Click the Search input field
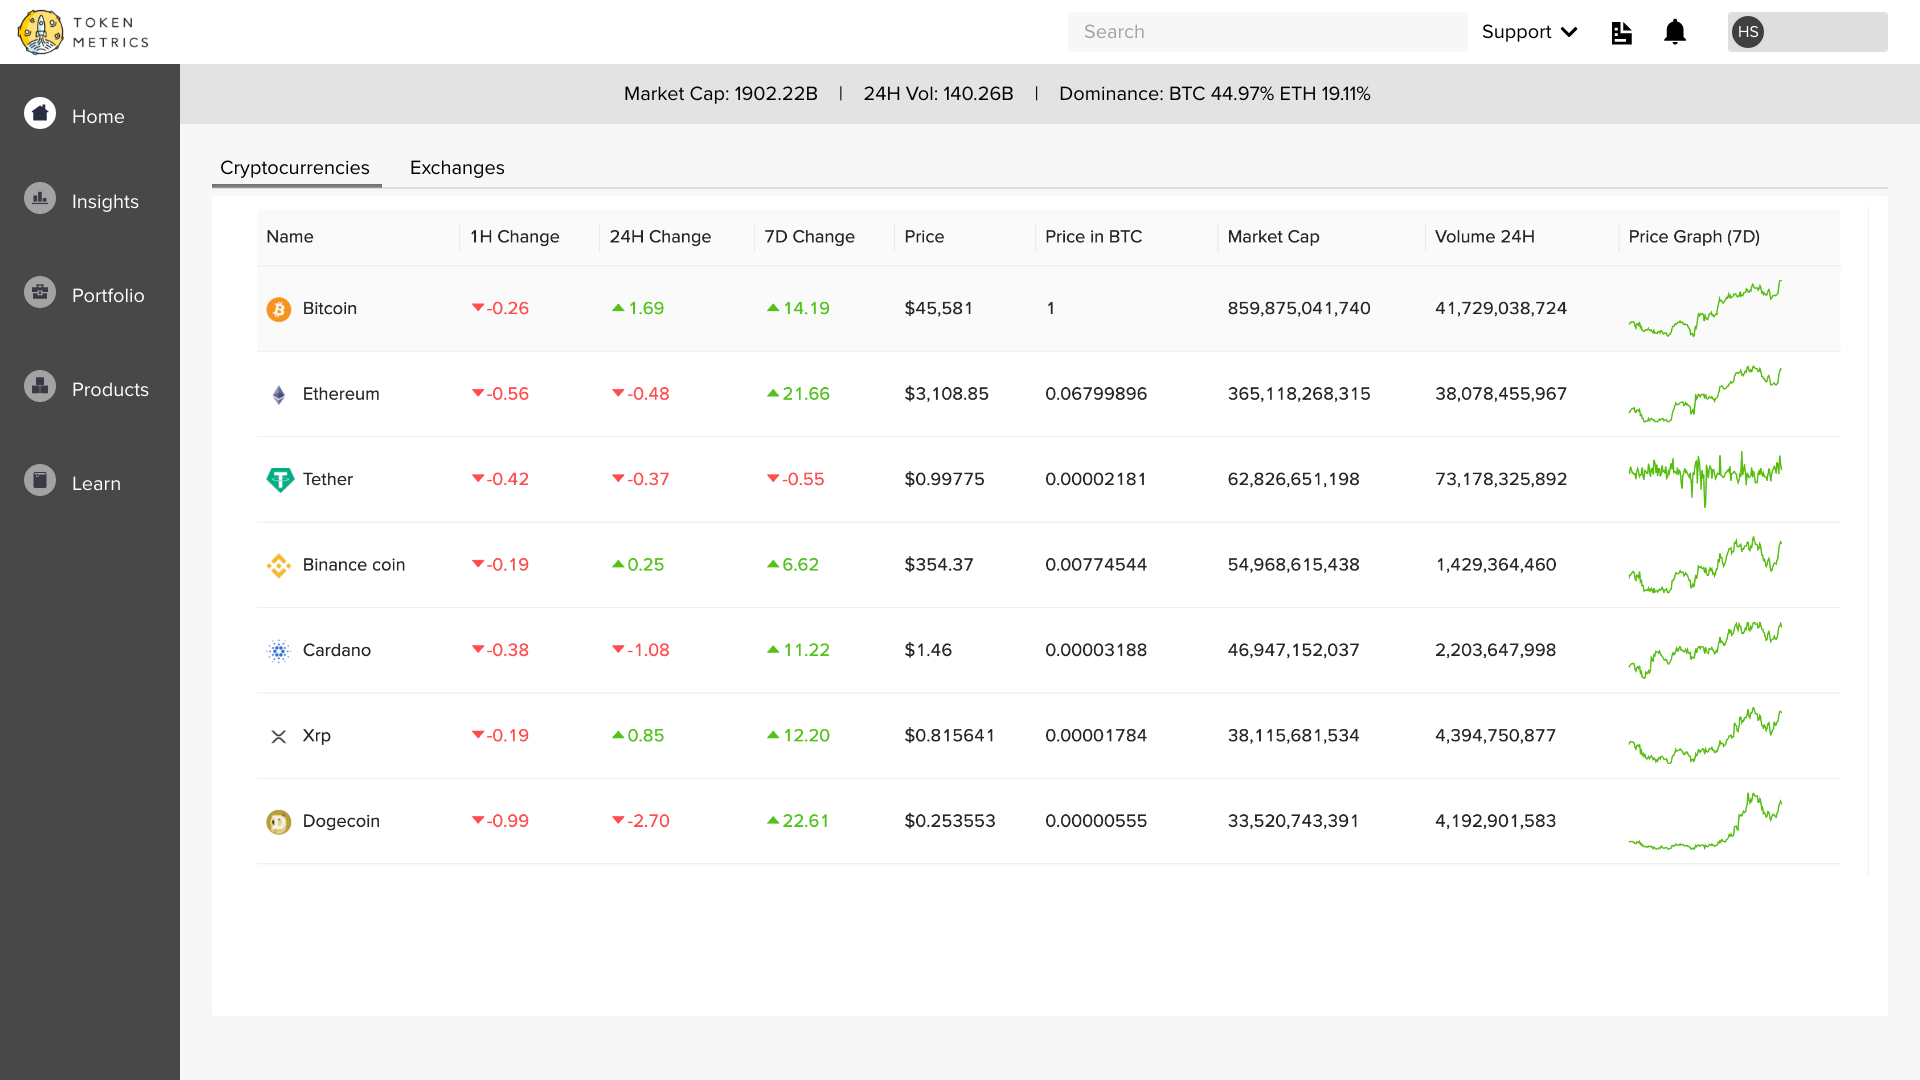The width and height of the screenshot is (1920, 1080). pyautogui.click(x=1267, y=32)
